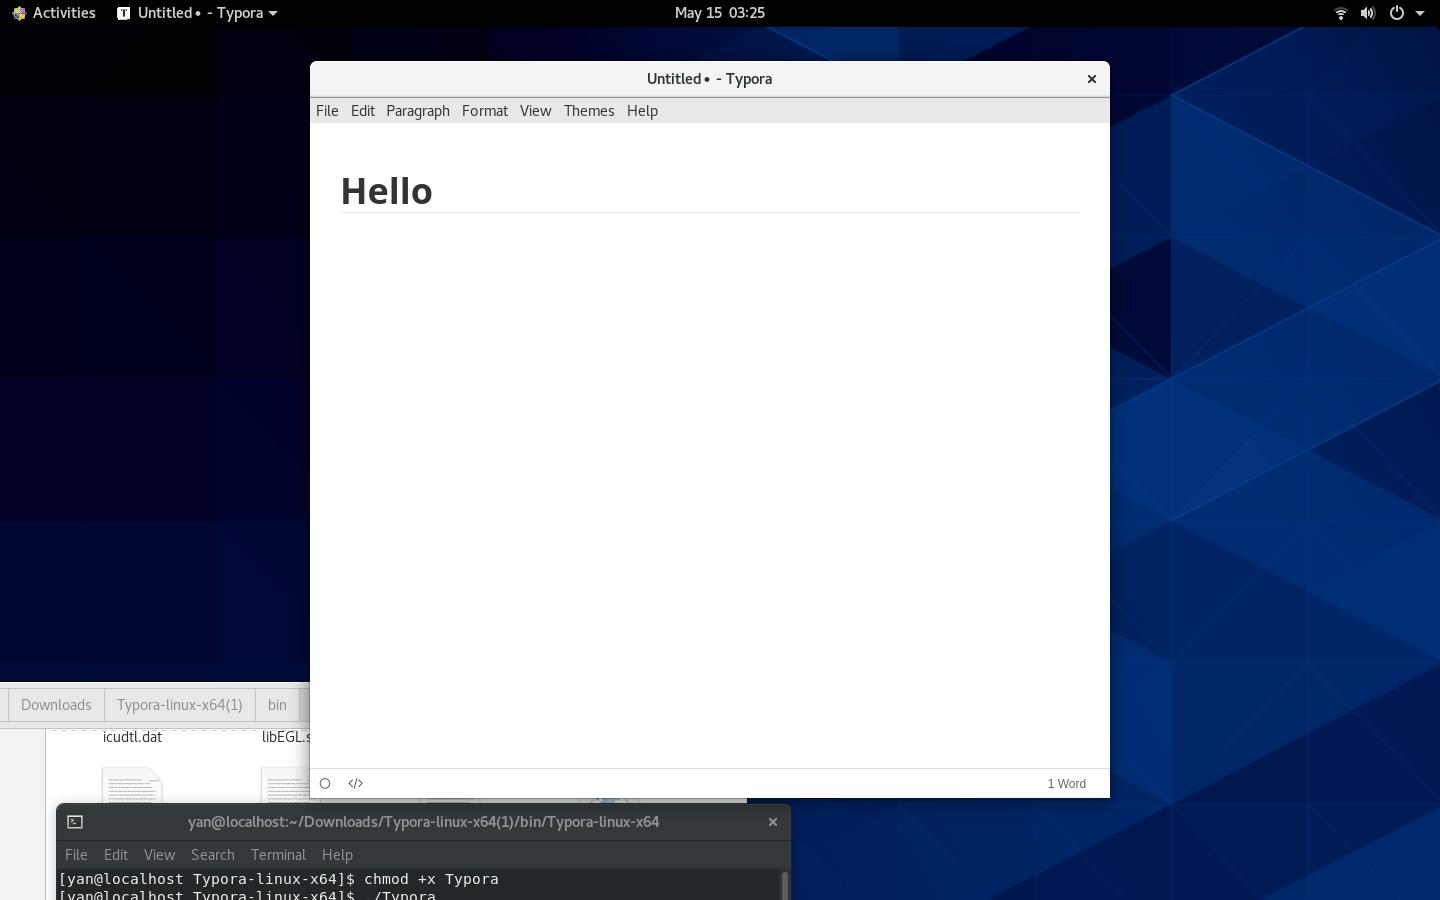Expand the system menu arrow
The image size is (1440, 900).
1420,14
